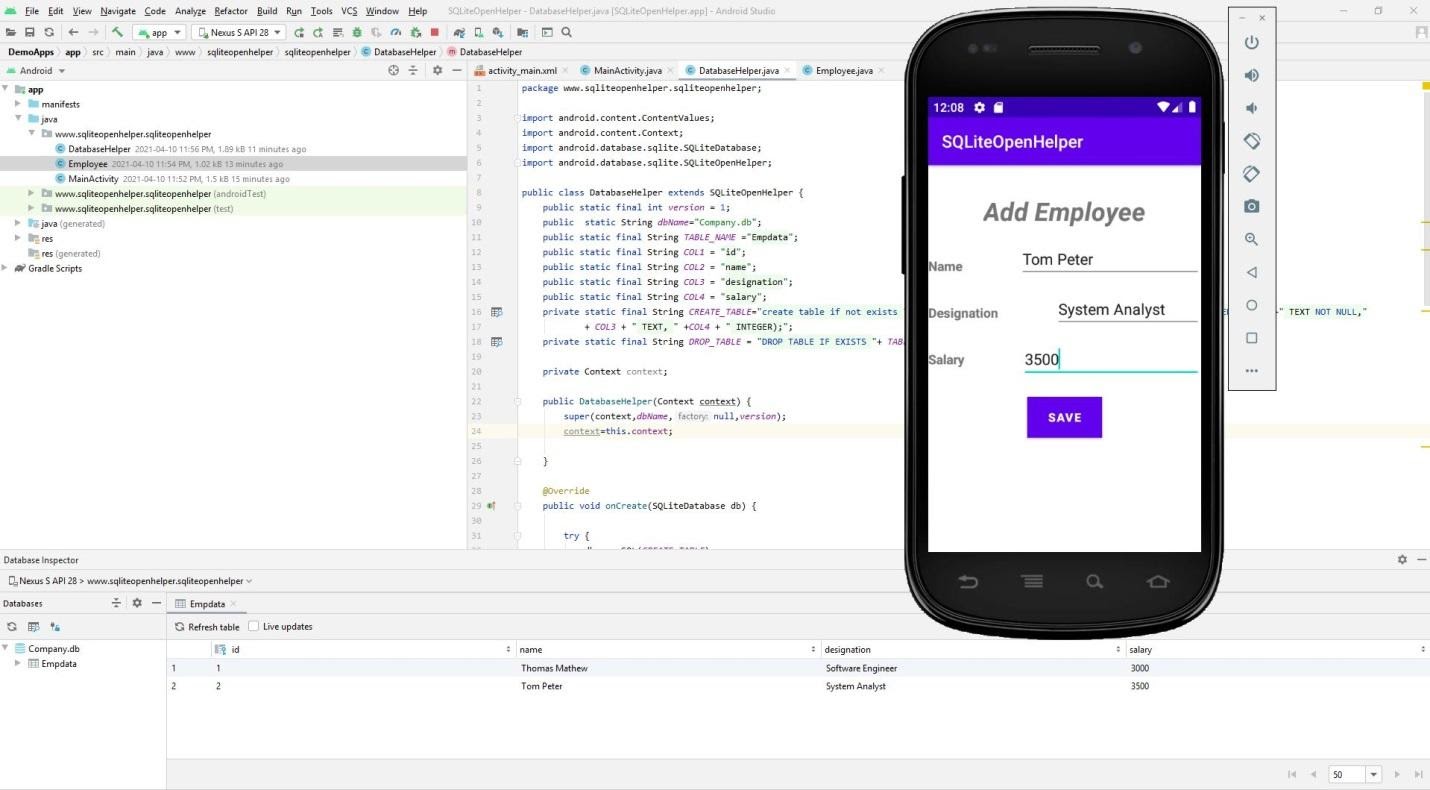Click the Name field containing Tom Peter
Image resolution: width=1430 pixels, height=790 pixels.
point(1109,260)
